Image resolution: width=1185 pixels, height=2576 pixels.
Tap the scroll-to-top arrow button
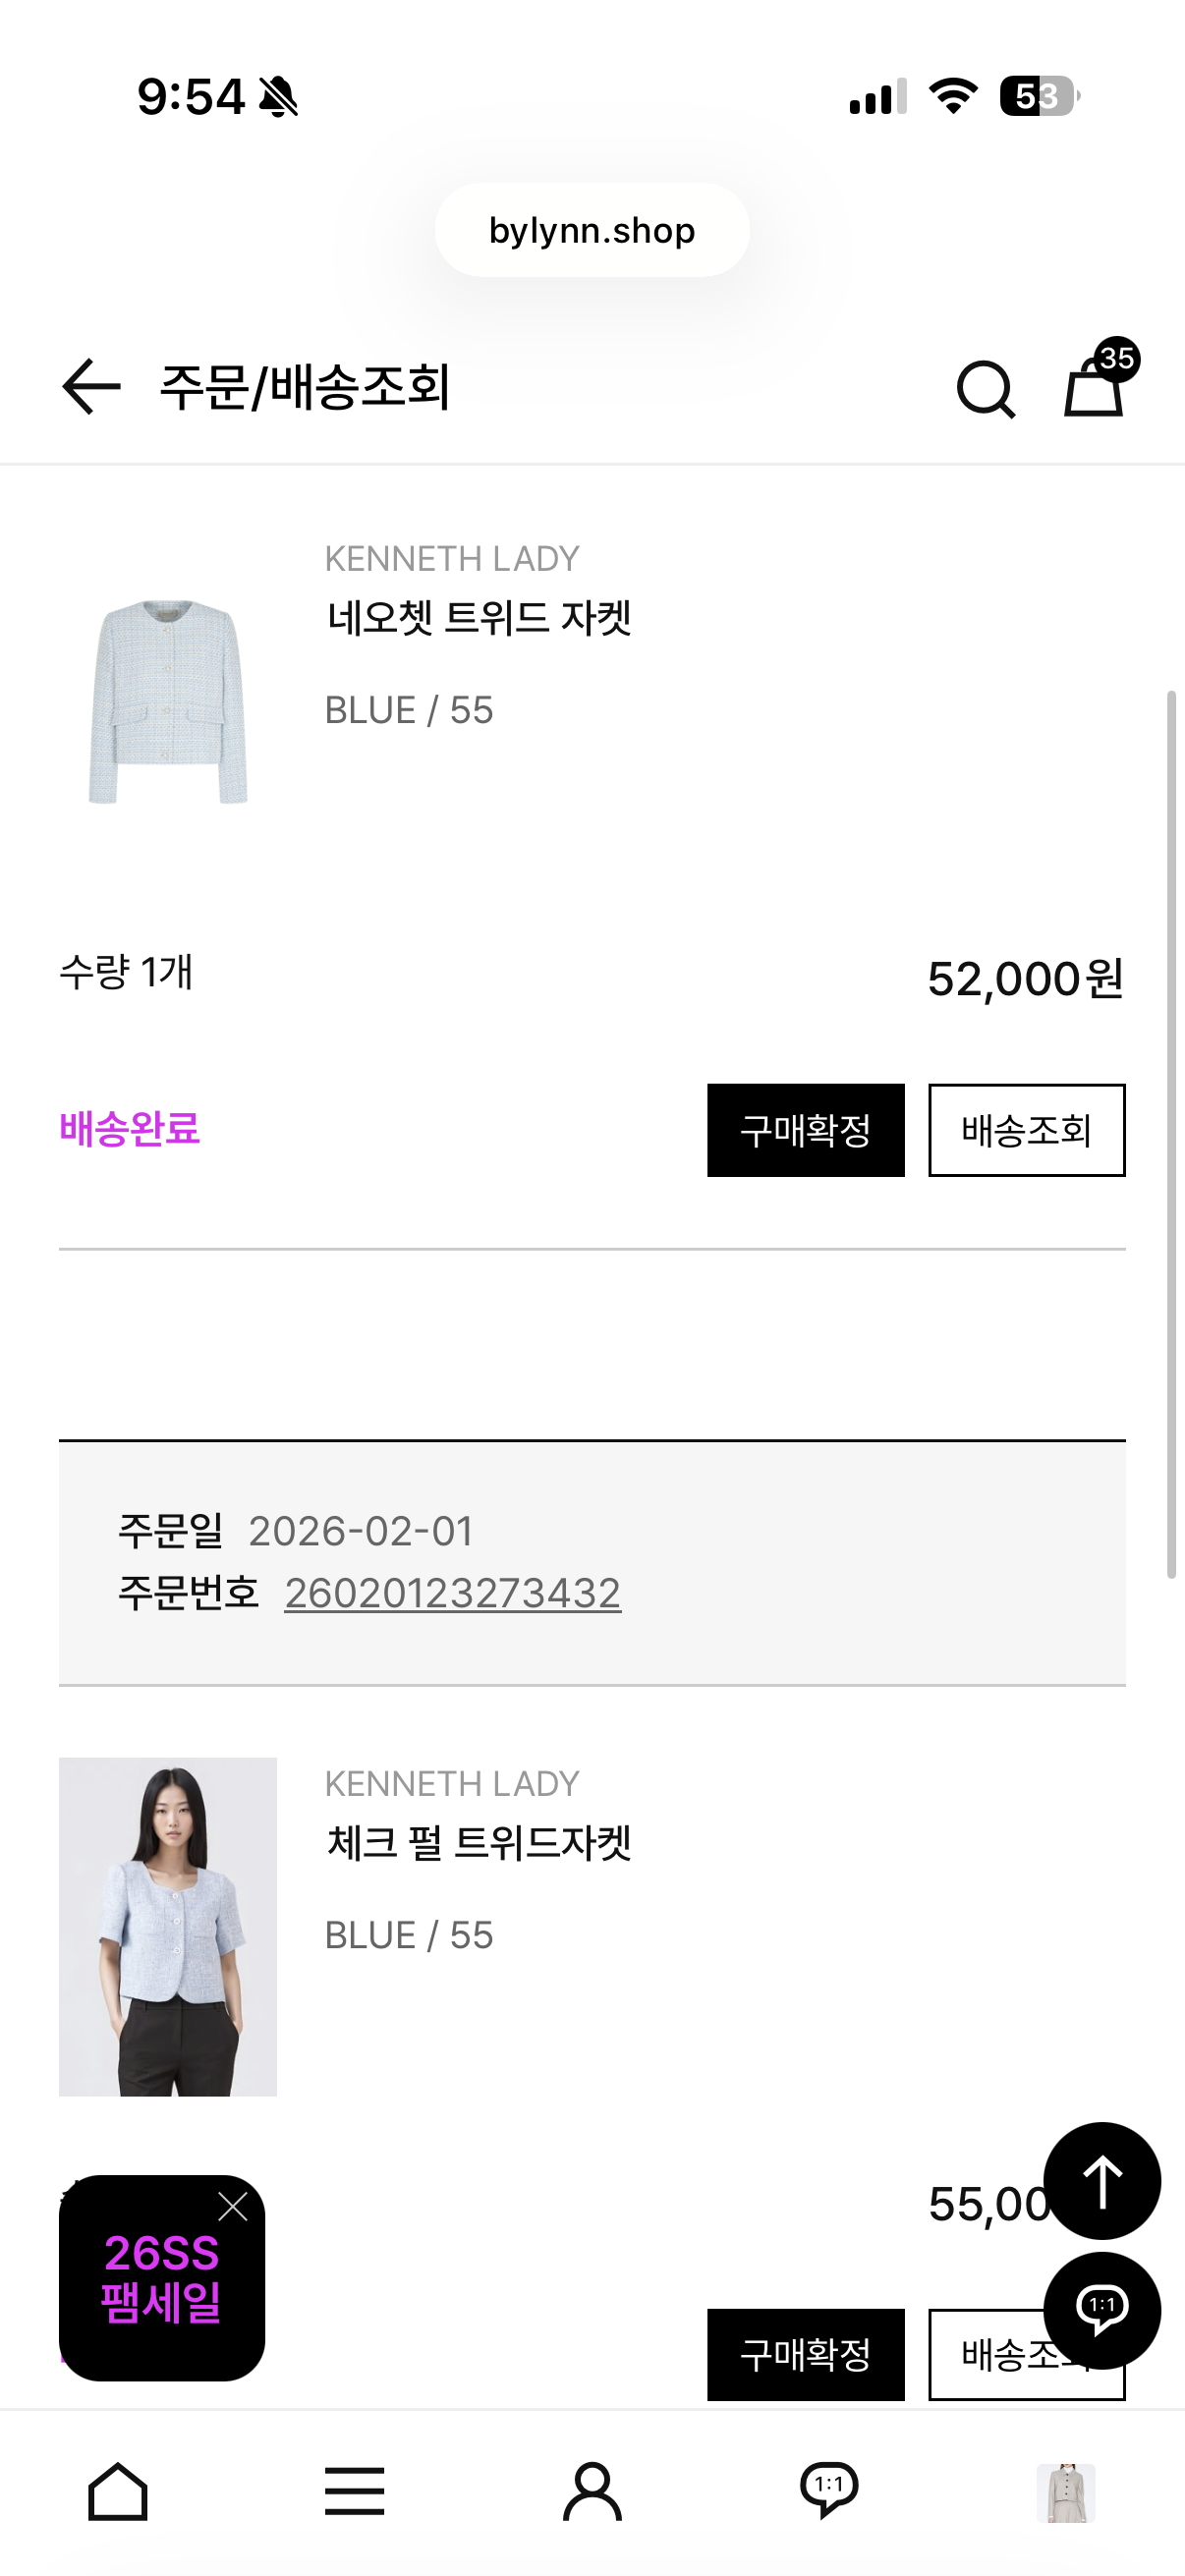pos(1101,2181)
